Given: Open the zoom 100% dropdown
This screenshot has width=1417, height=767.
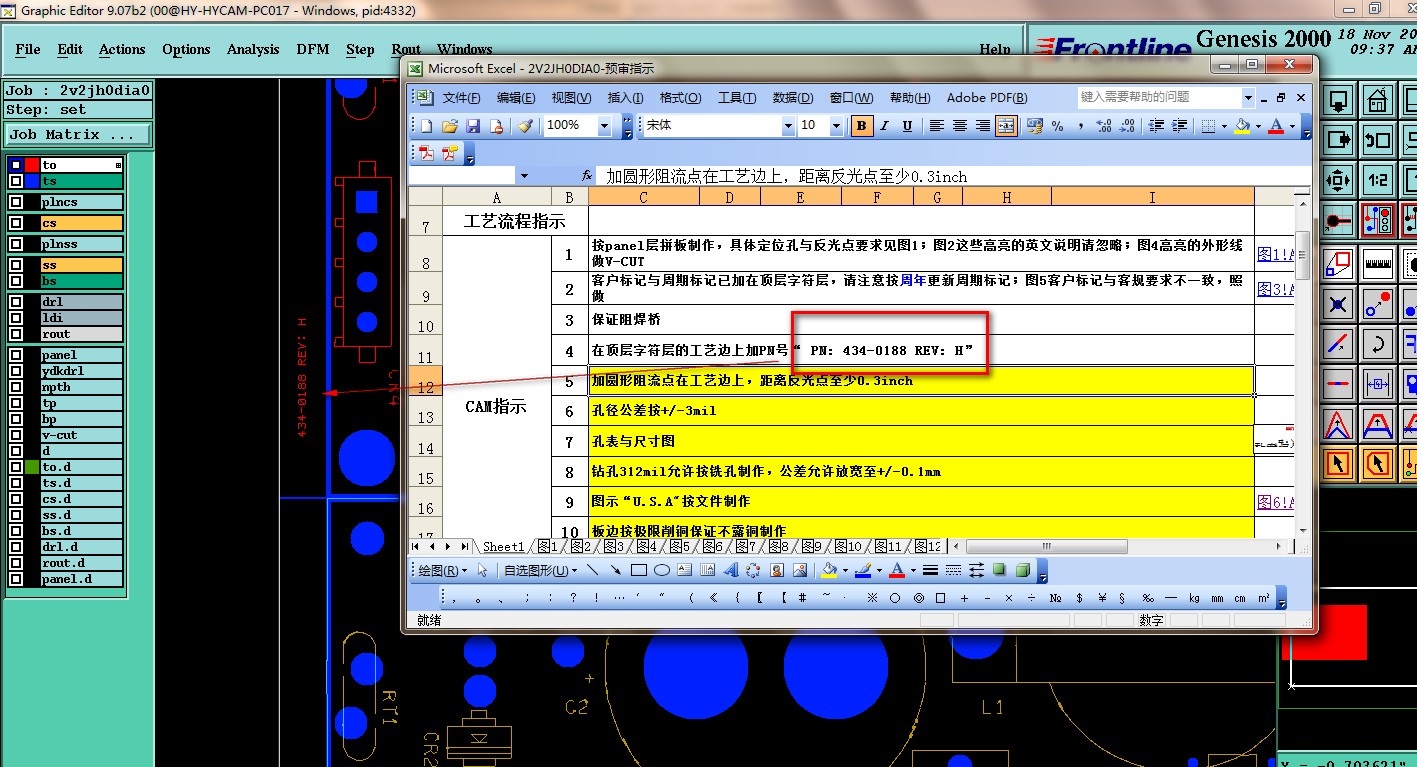Looking at the screenshot, I should (604, 126).
